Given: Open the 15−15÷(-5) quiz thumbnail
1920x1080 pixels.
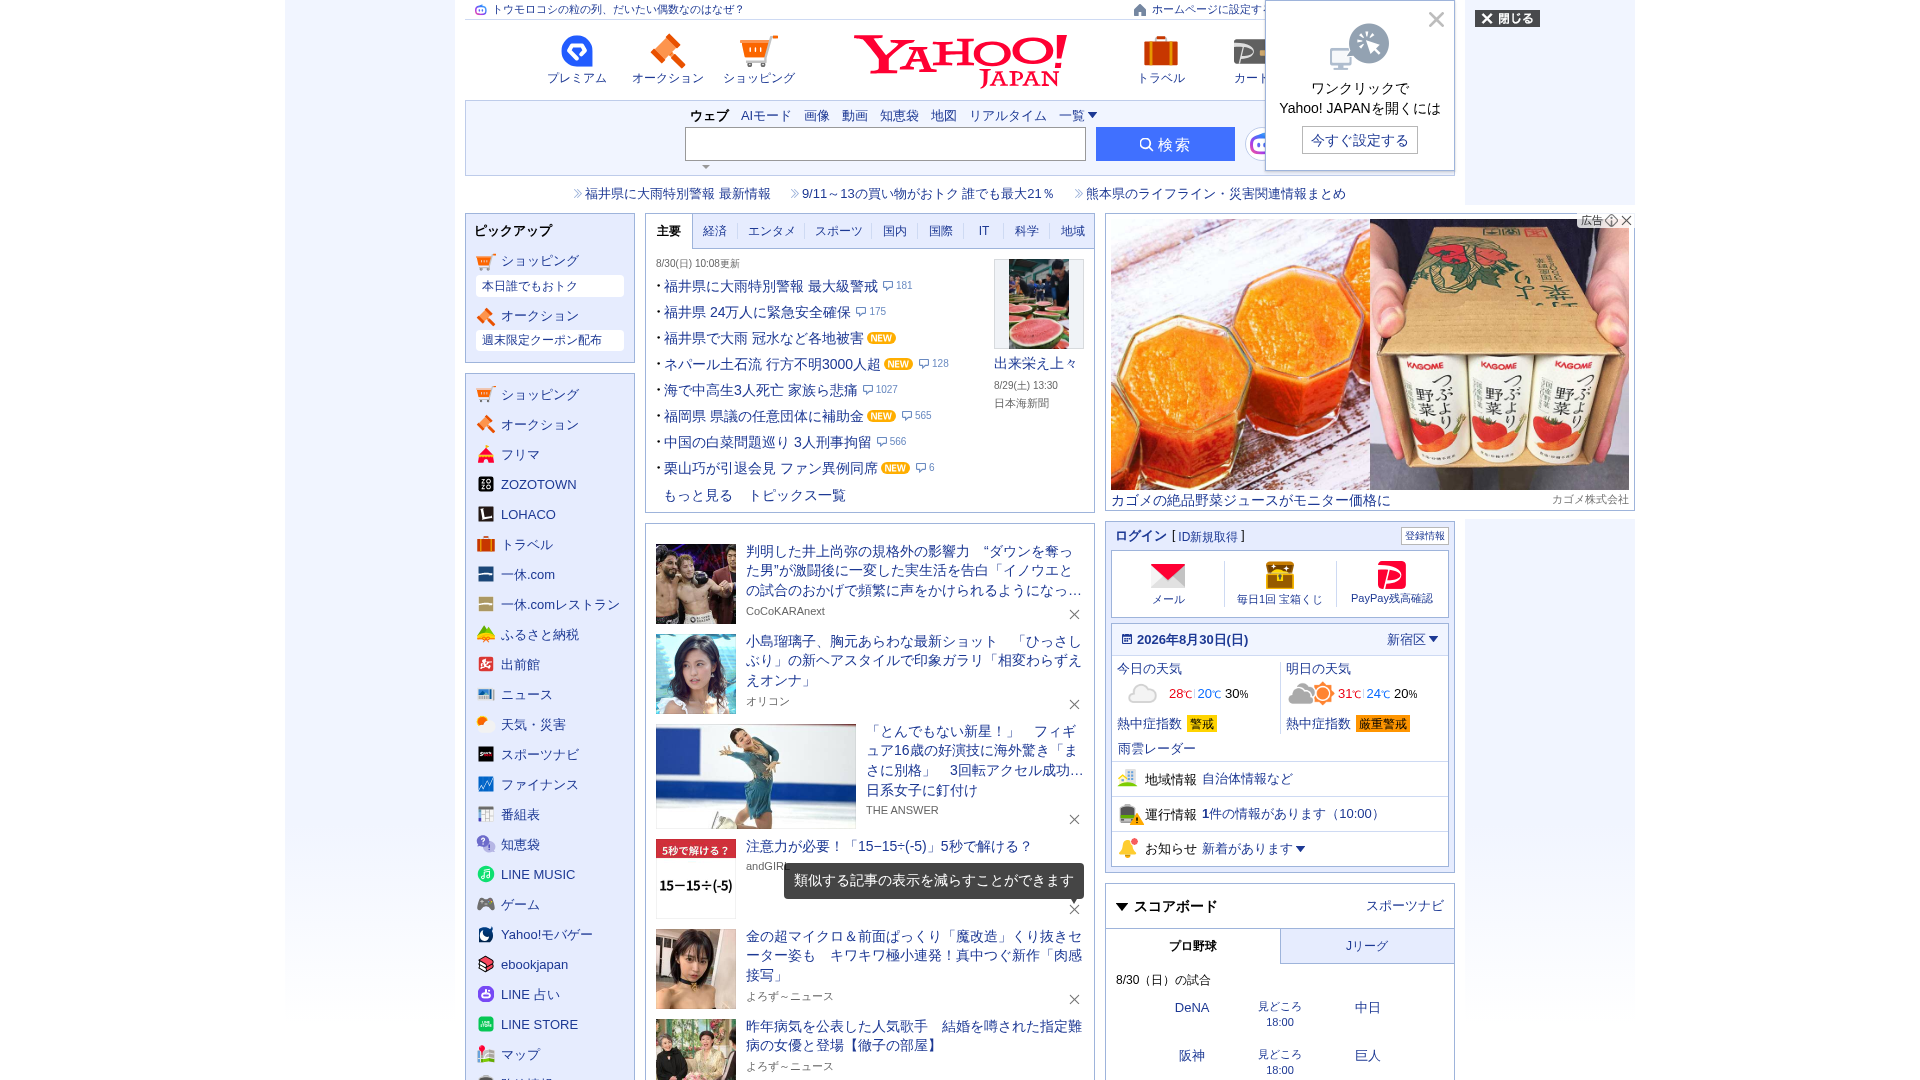Looking at the screenshot, I should (695, 879).
